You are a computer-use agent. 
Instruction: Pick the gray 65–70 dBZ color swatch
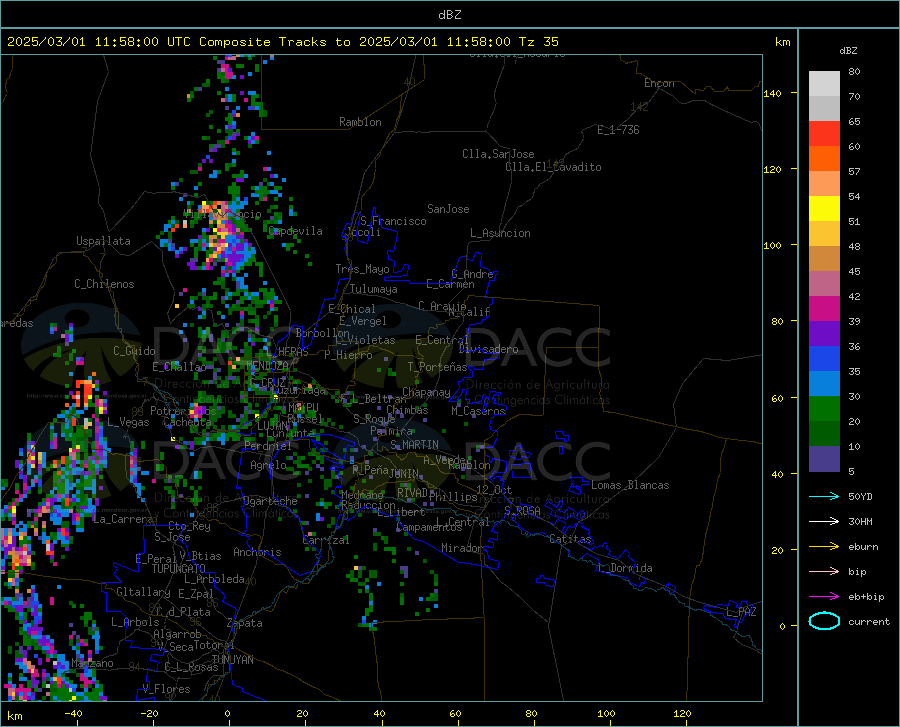824,108
